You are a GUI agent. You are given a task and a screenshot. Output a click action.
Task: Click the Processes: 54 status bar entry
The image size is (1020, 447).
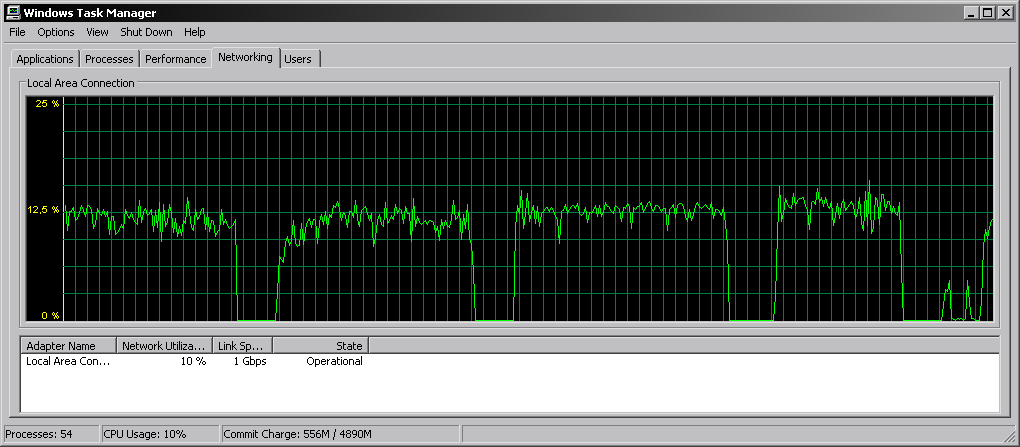(51, 434)
